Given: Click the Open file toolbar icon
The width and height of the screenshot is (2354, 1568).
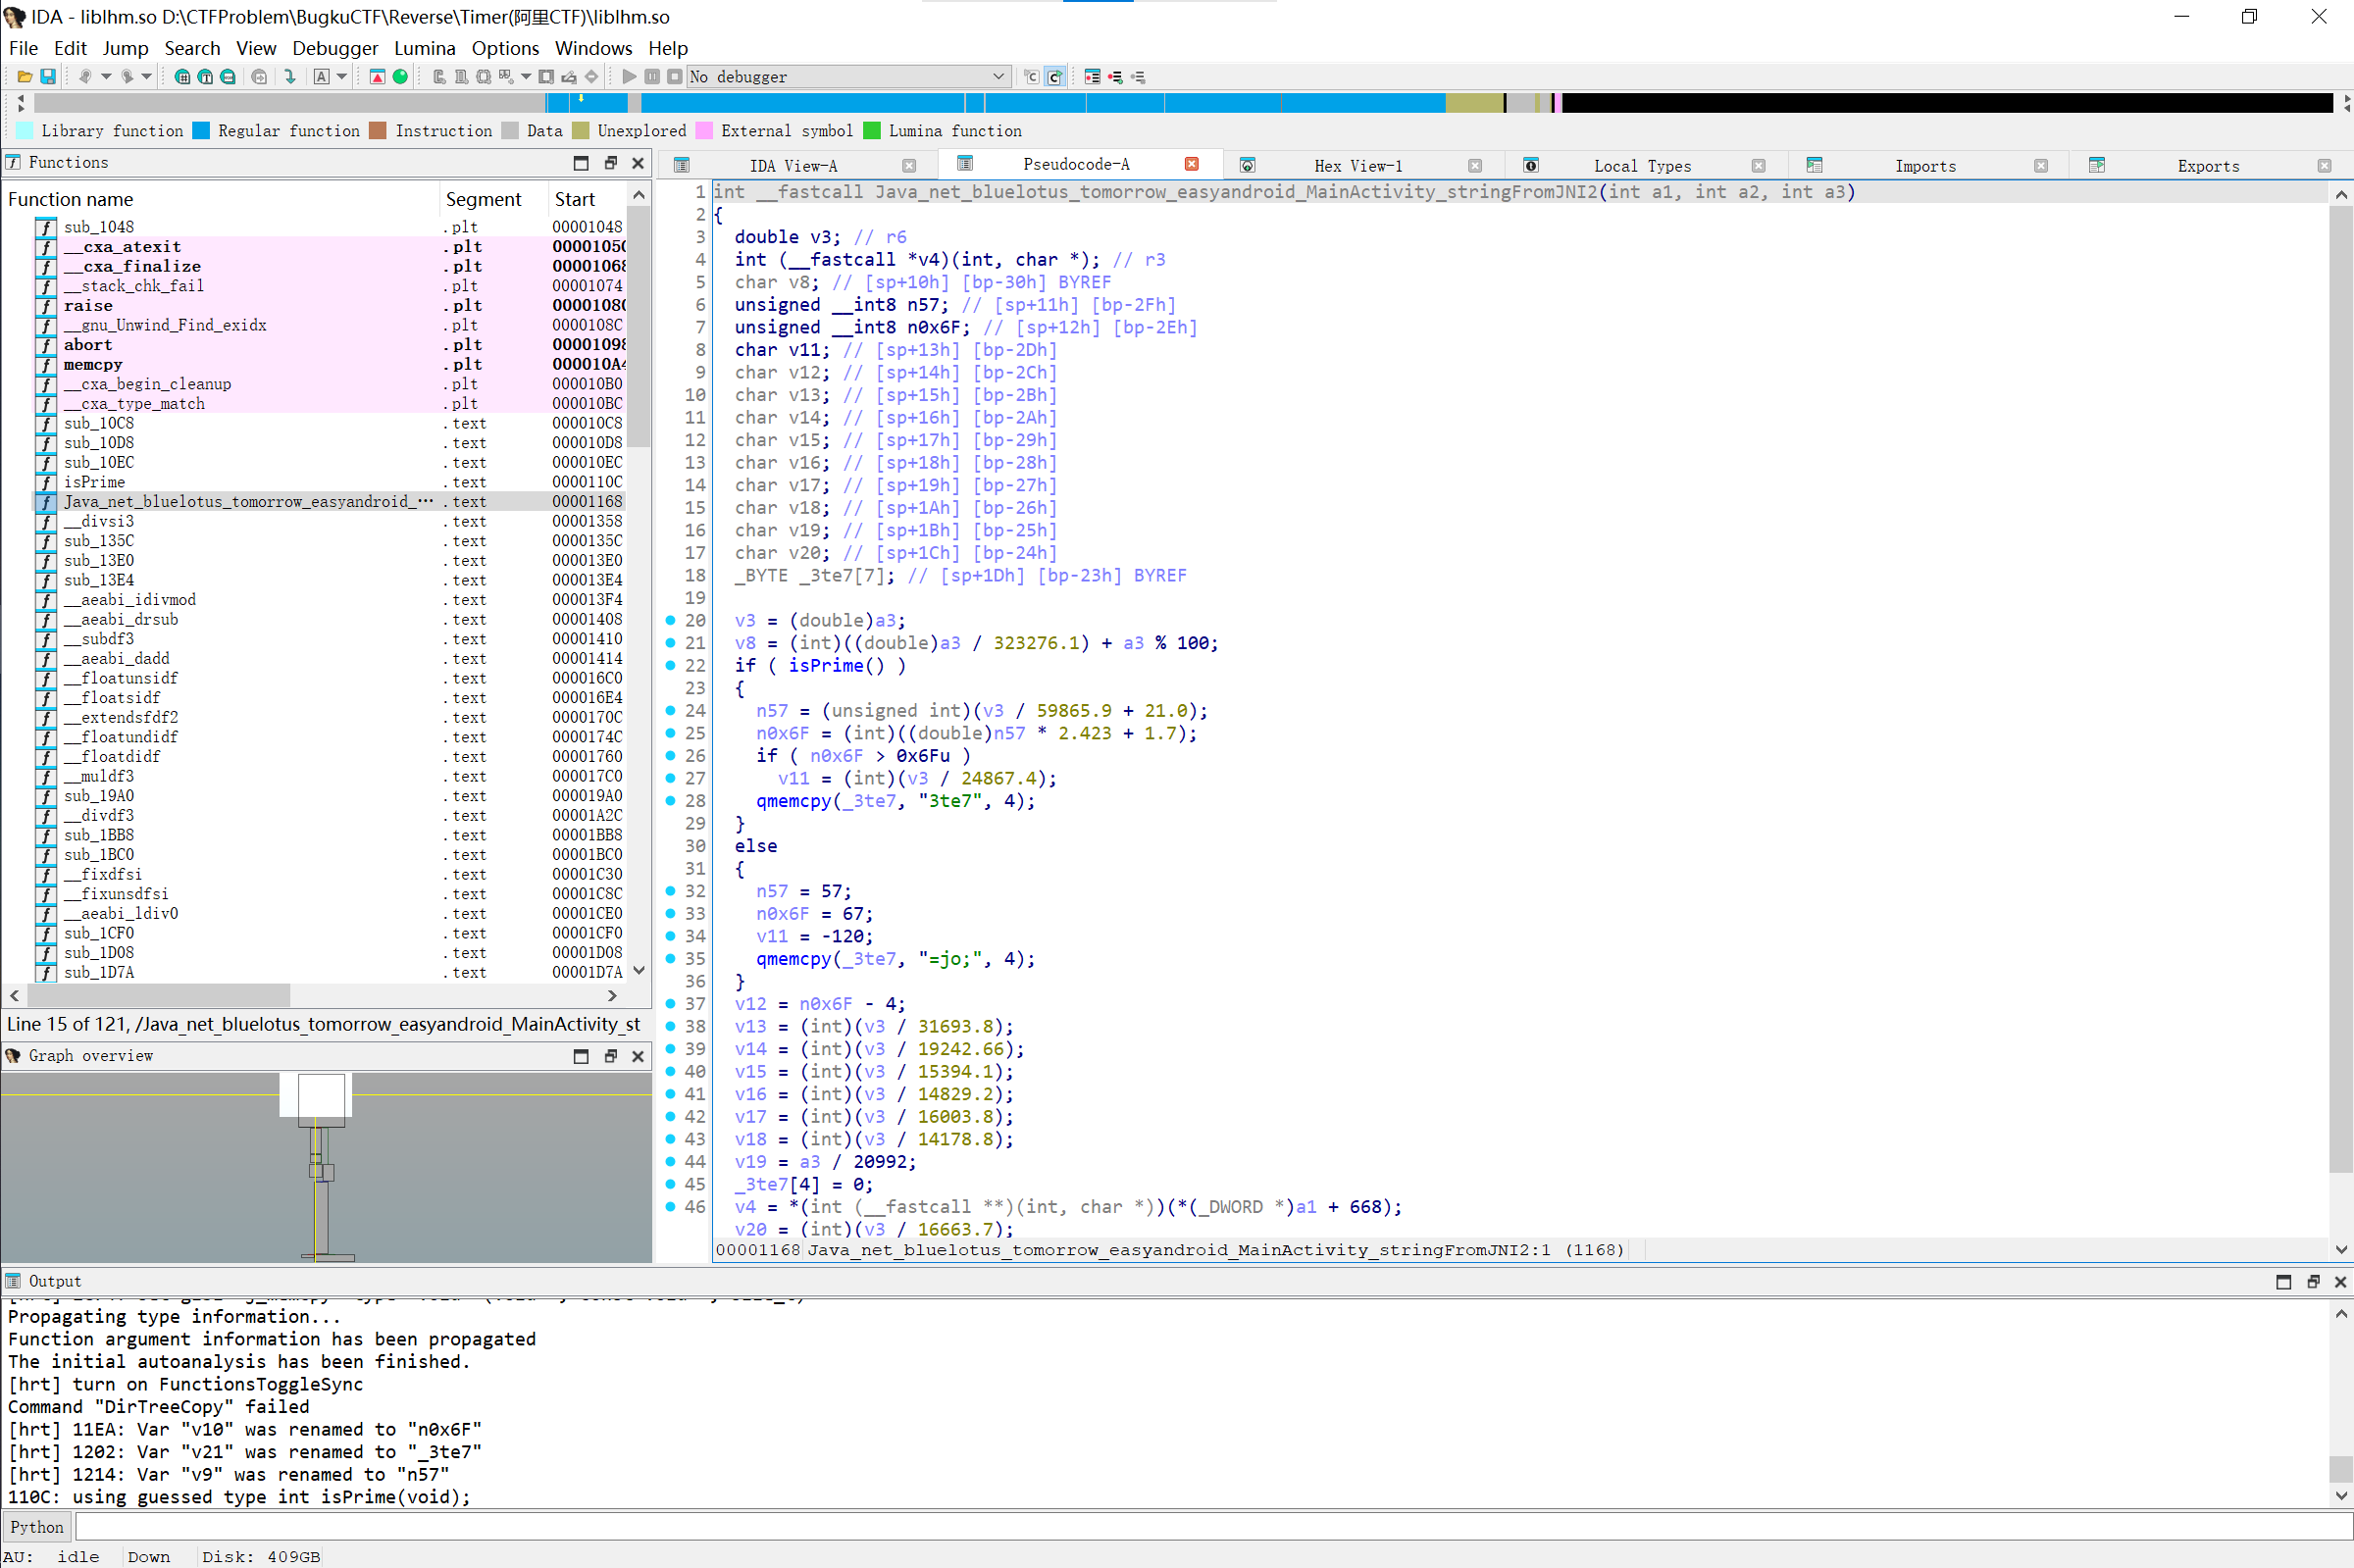Looking at the screenshot, I should coord(24,77).
